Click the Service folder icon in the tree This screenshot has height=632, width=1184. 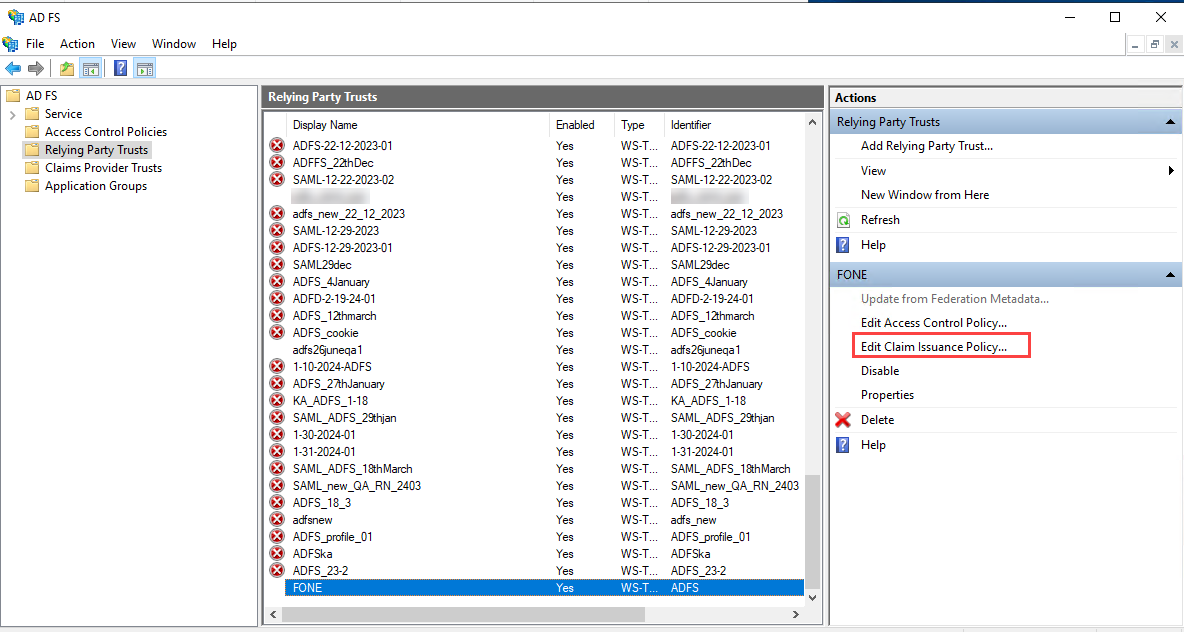32,114
